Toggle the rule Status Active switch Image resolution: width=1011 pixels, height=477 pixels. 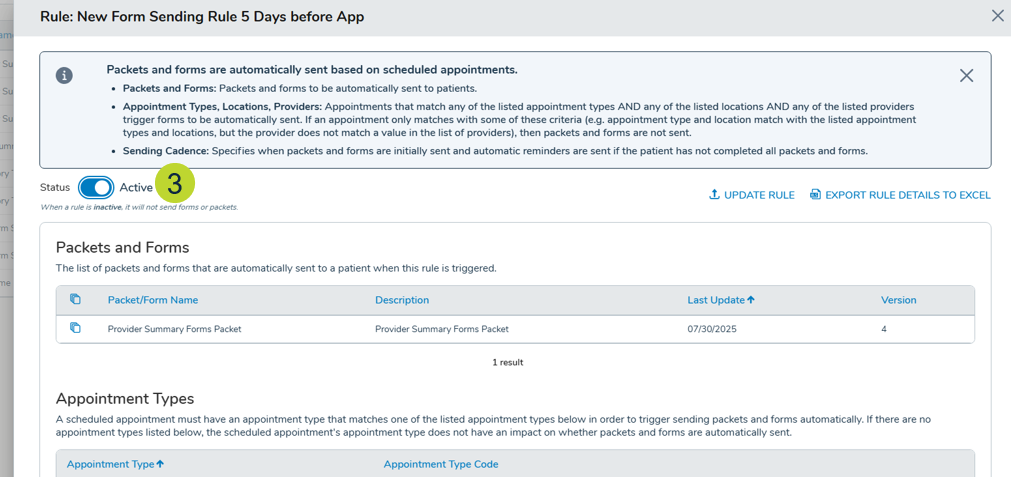pyautogui.click(x=96, y=188)
